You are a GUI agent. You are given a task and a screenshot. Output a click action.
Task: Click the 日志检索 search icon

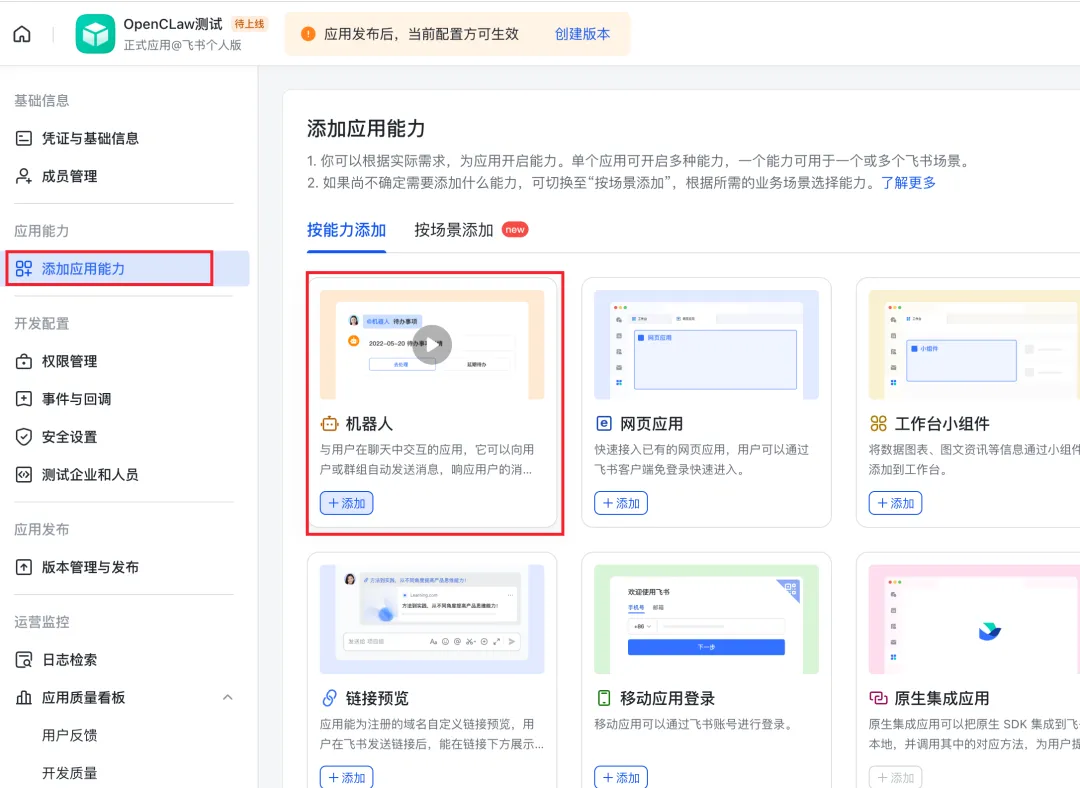(23, 660)
